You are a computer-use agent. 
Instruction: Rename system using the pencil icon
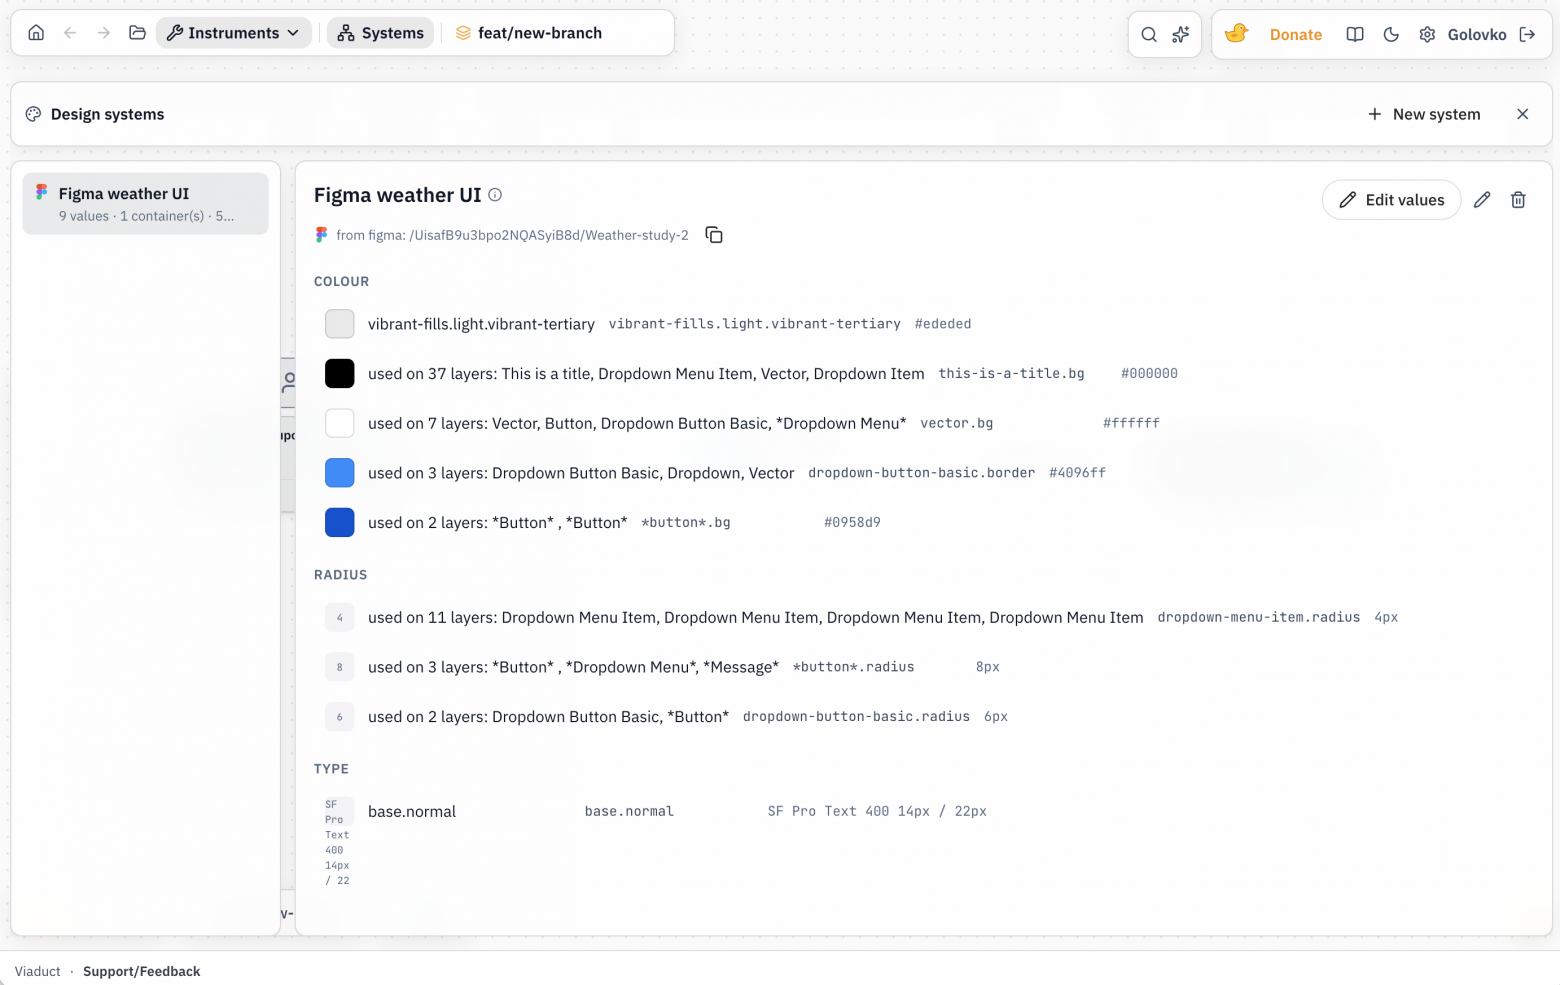pos(1482,200)
